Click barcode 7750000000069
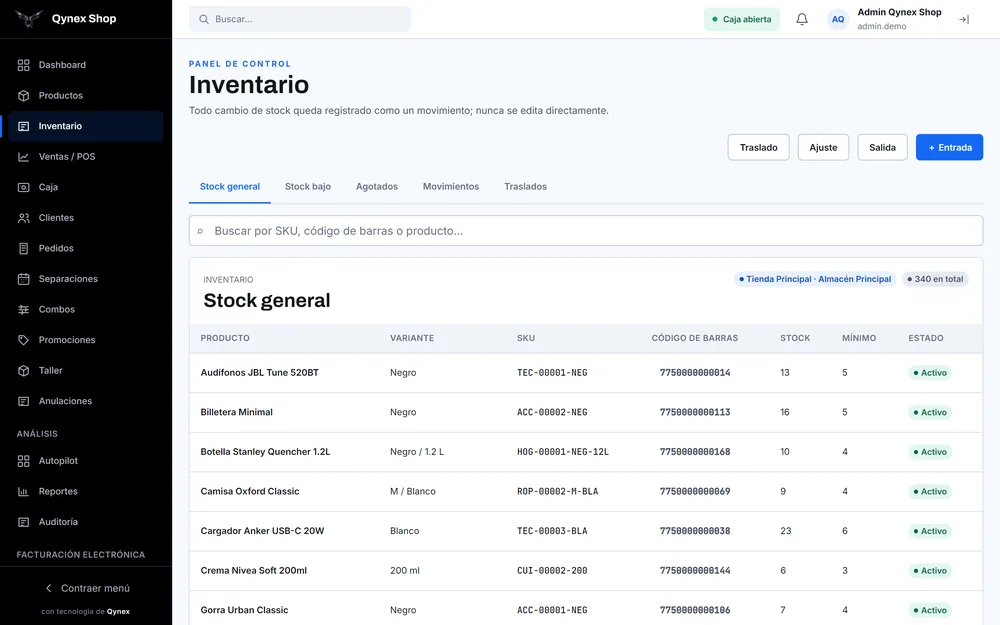 tap(695, 492)
